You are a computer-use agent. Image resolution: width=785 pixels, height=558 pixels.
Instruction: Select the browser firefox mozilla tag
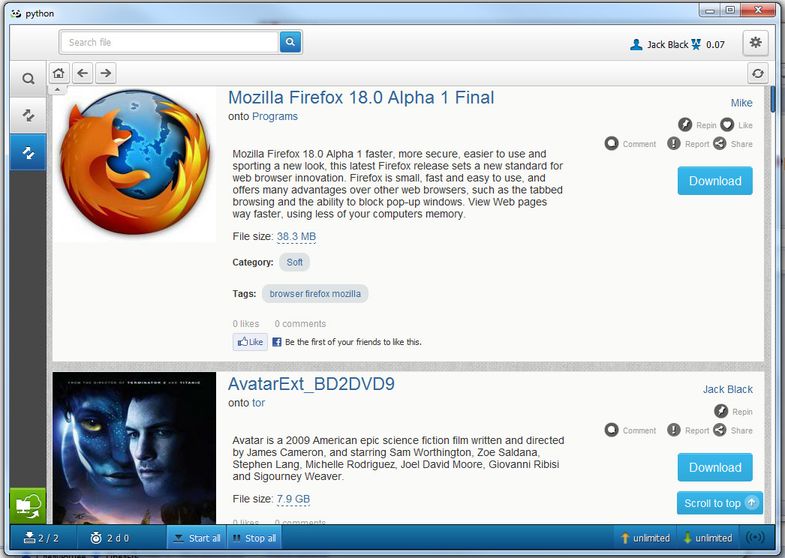point(315,294)
